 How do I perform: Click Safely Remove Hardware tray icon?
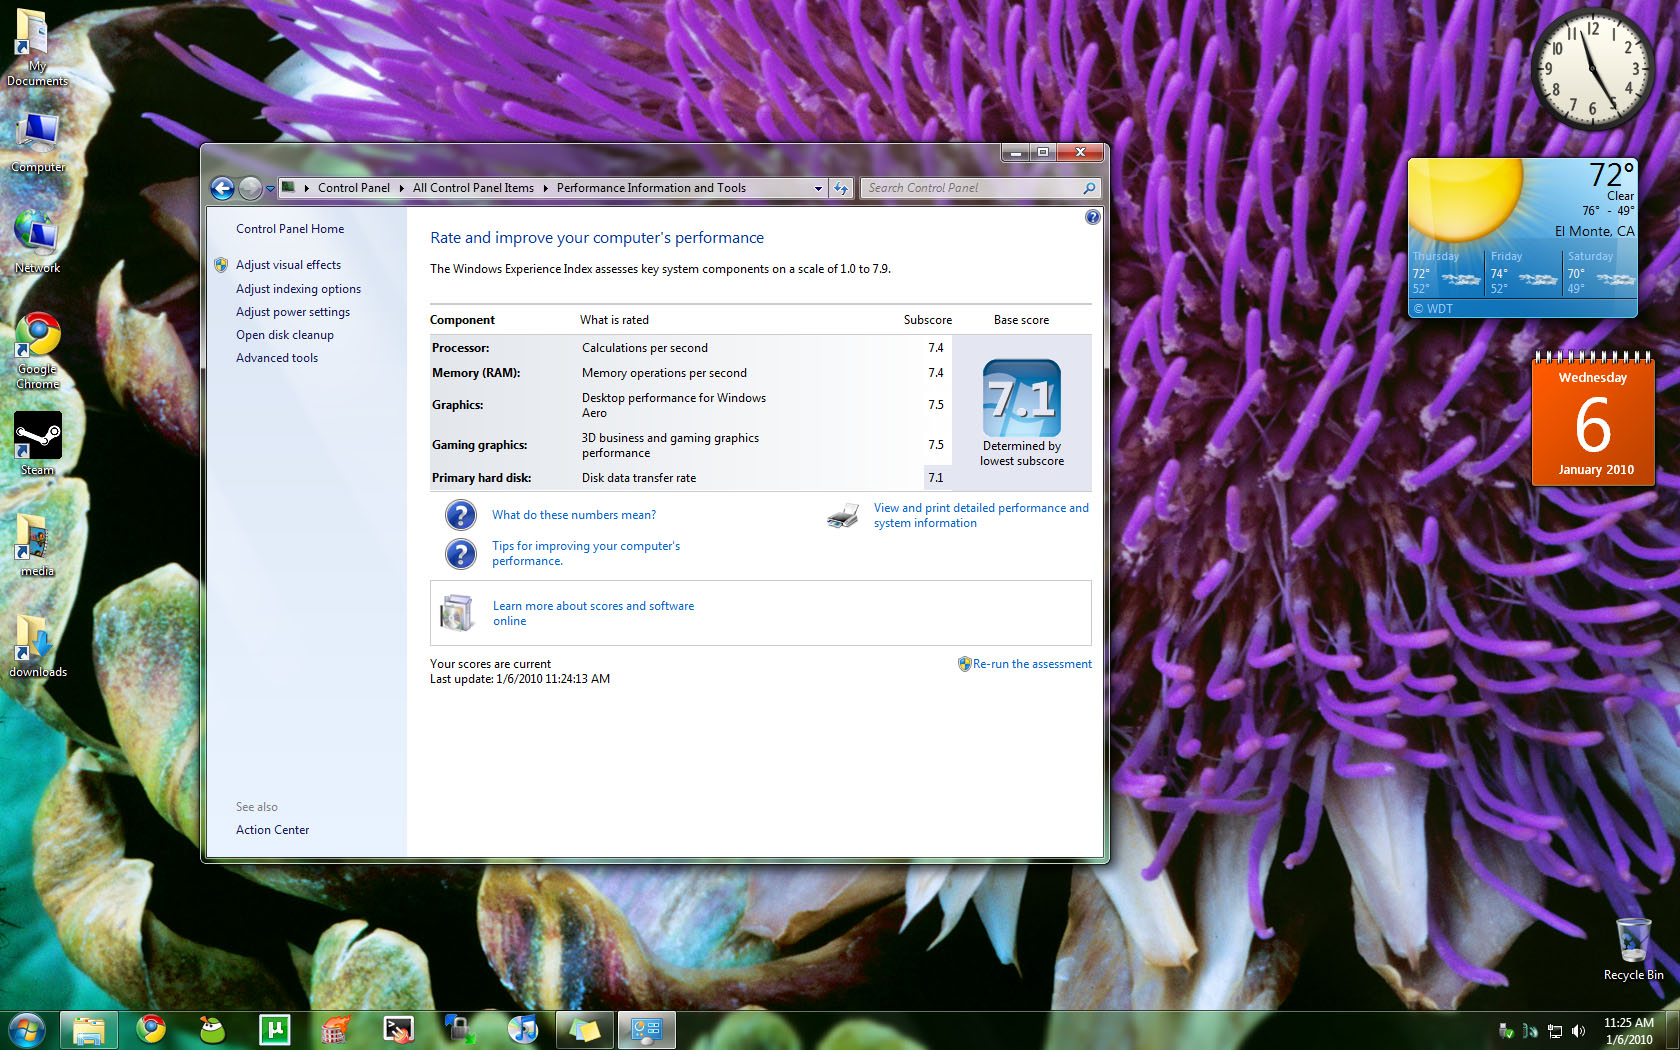[1506, 1031]
